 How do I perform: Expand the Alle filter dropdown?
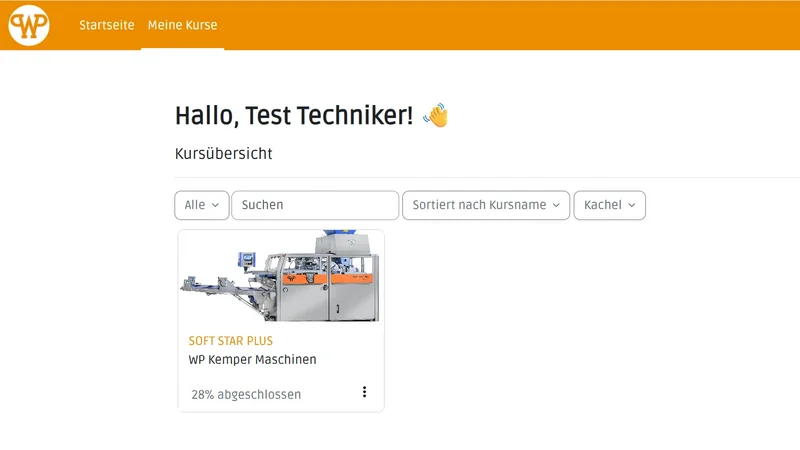pyautogui.click(x=202, y=205)
